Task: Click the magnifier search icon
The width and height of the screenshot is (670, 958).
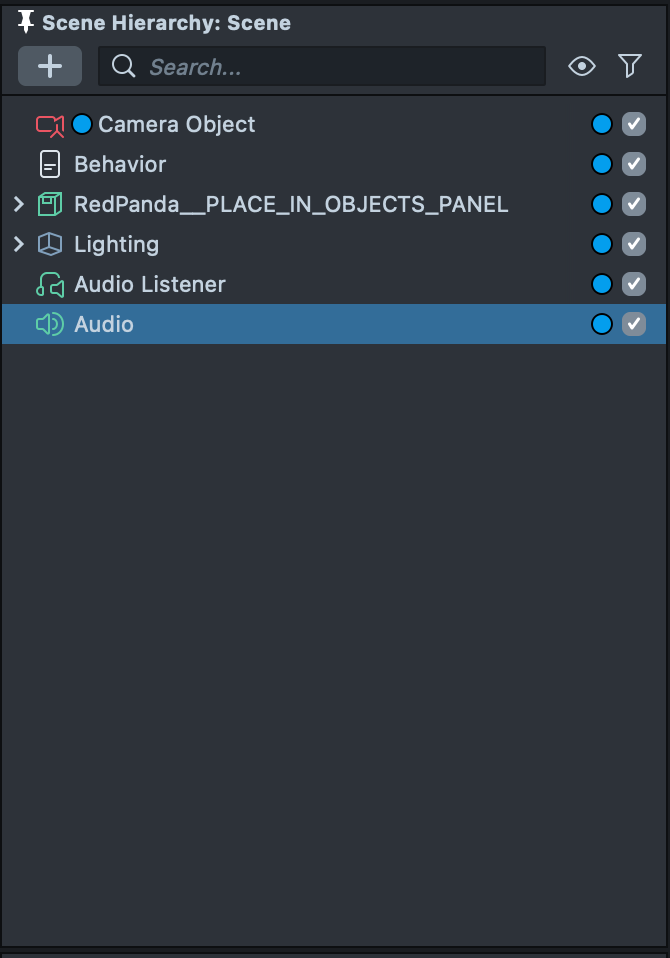Action: click(124, 66)
